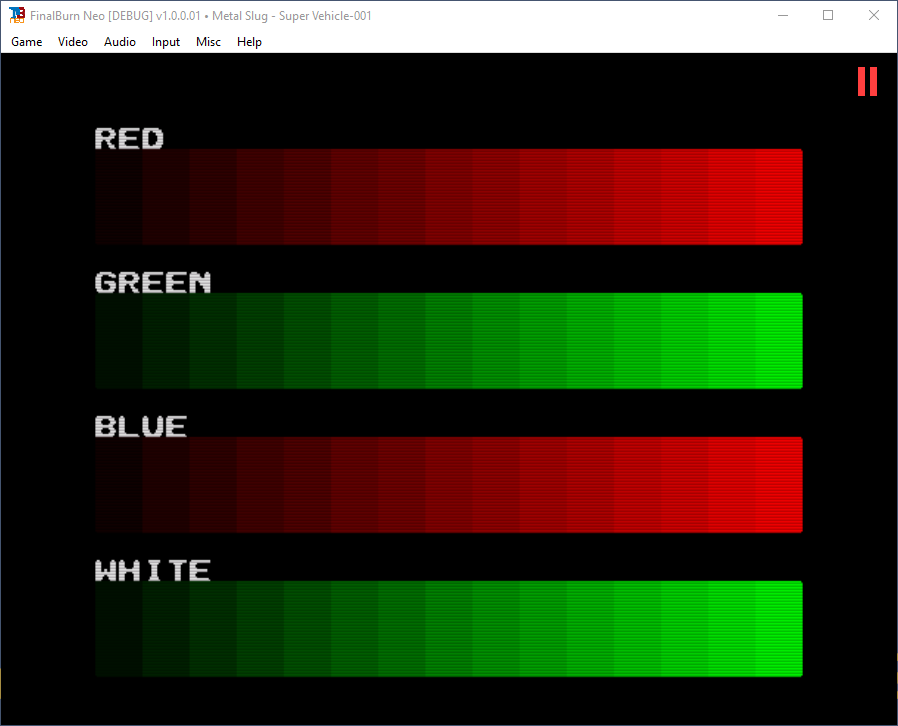The height and width of the screenshot is (726, 898).
Task: Click the RED label above the top gradient
Action: click(128, 138)
